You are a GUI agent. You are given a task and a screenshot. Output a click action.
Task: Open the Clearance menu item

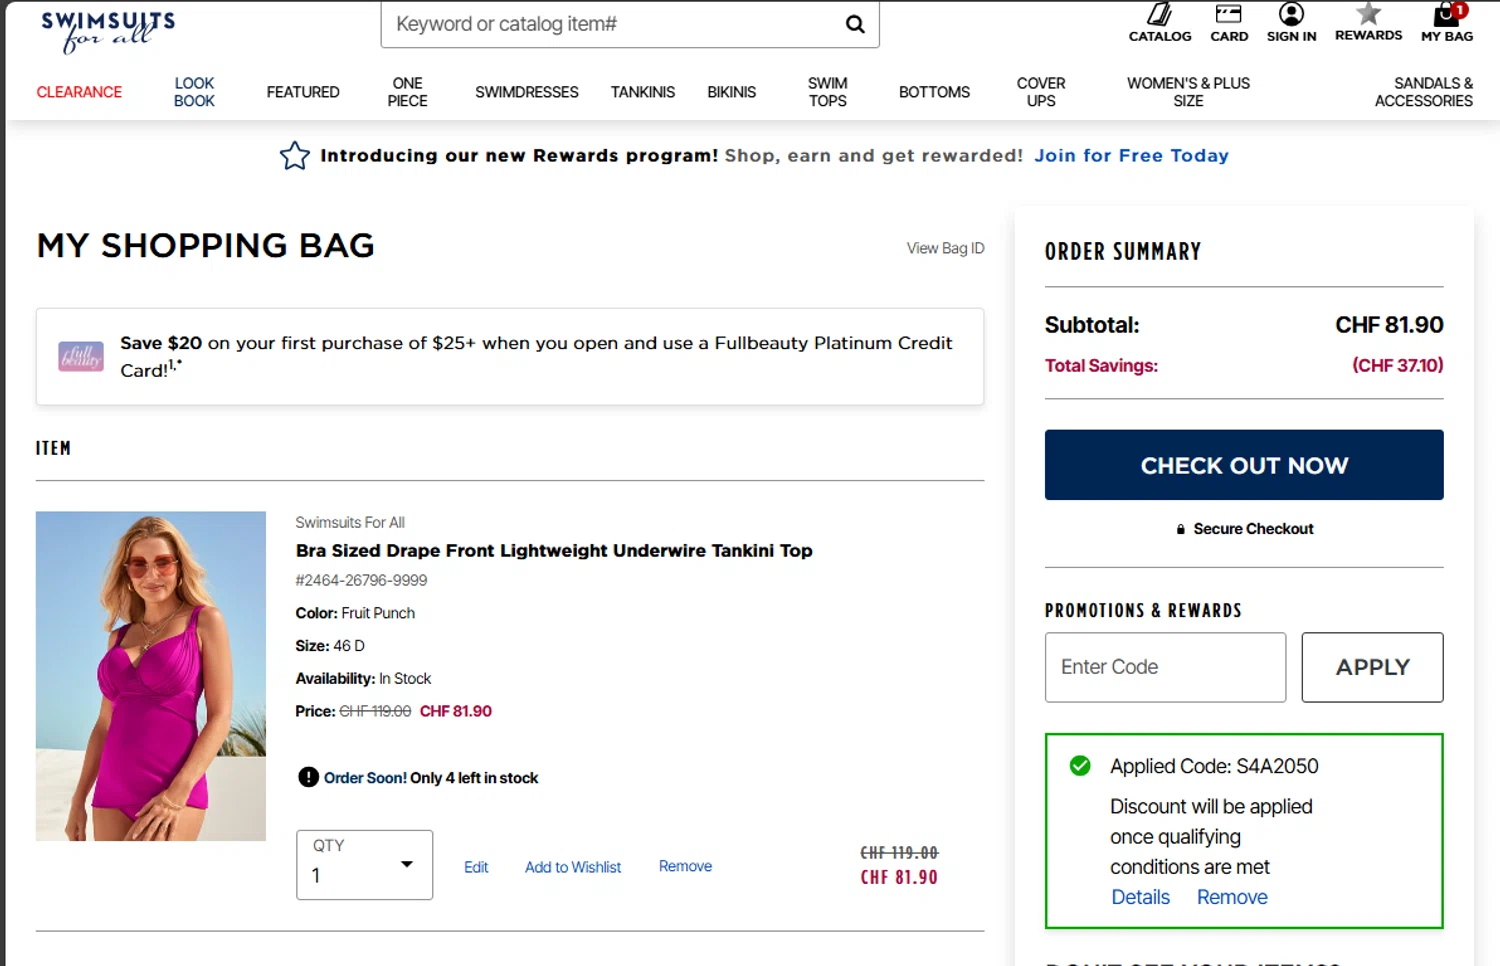click(79, 92)
